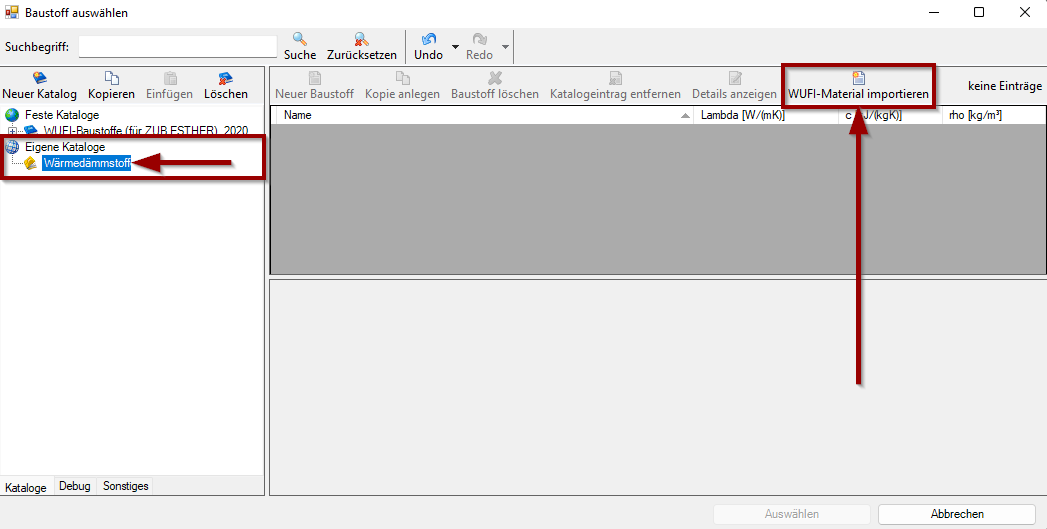Select the Eigene Kataloge tree node
This screenshot has height=529, width=1047.
point(64,147)
